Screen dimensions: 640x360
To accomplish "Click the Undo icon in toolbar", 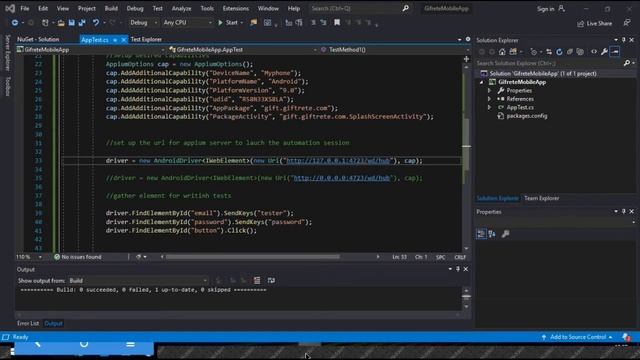I will click(96, 23).
